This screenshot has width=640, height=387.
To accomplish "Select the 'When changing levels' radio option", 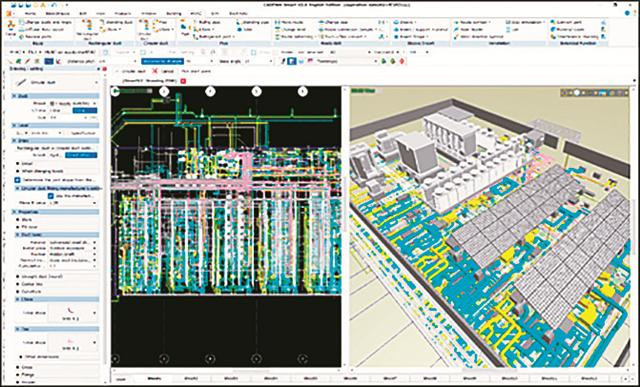I will pos(18,171).
